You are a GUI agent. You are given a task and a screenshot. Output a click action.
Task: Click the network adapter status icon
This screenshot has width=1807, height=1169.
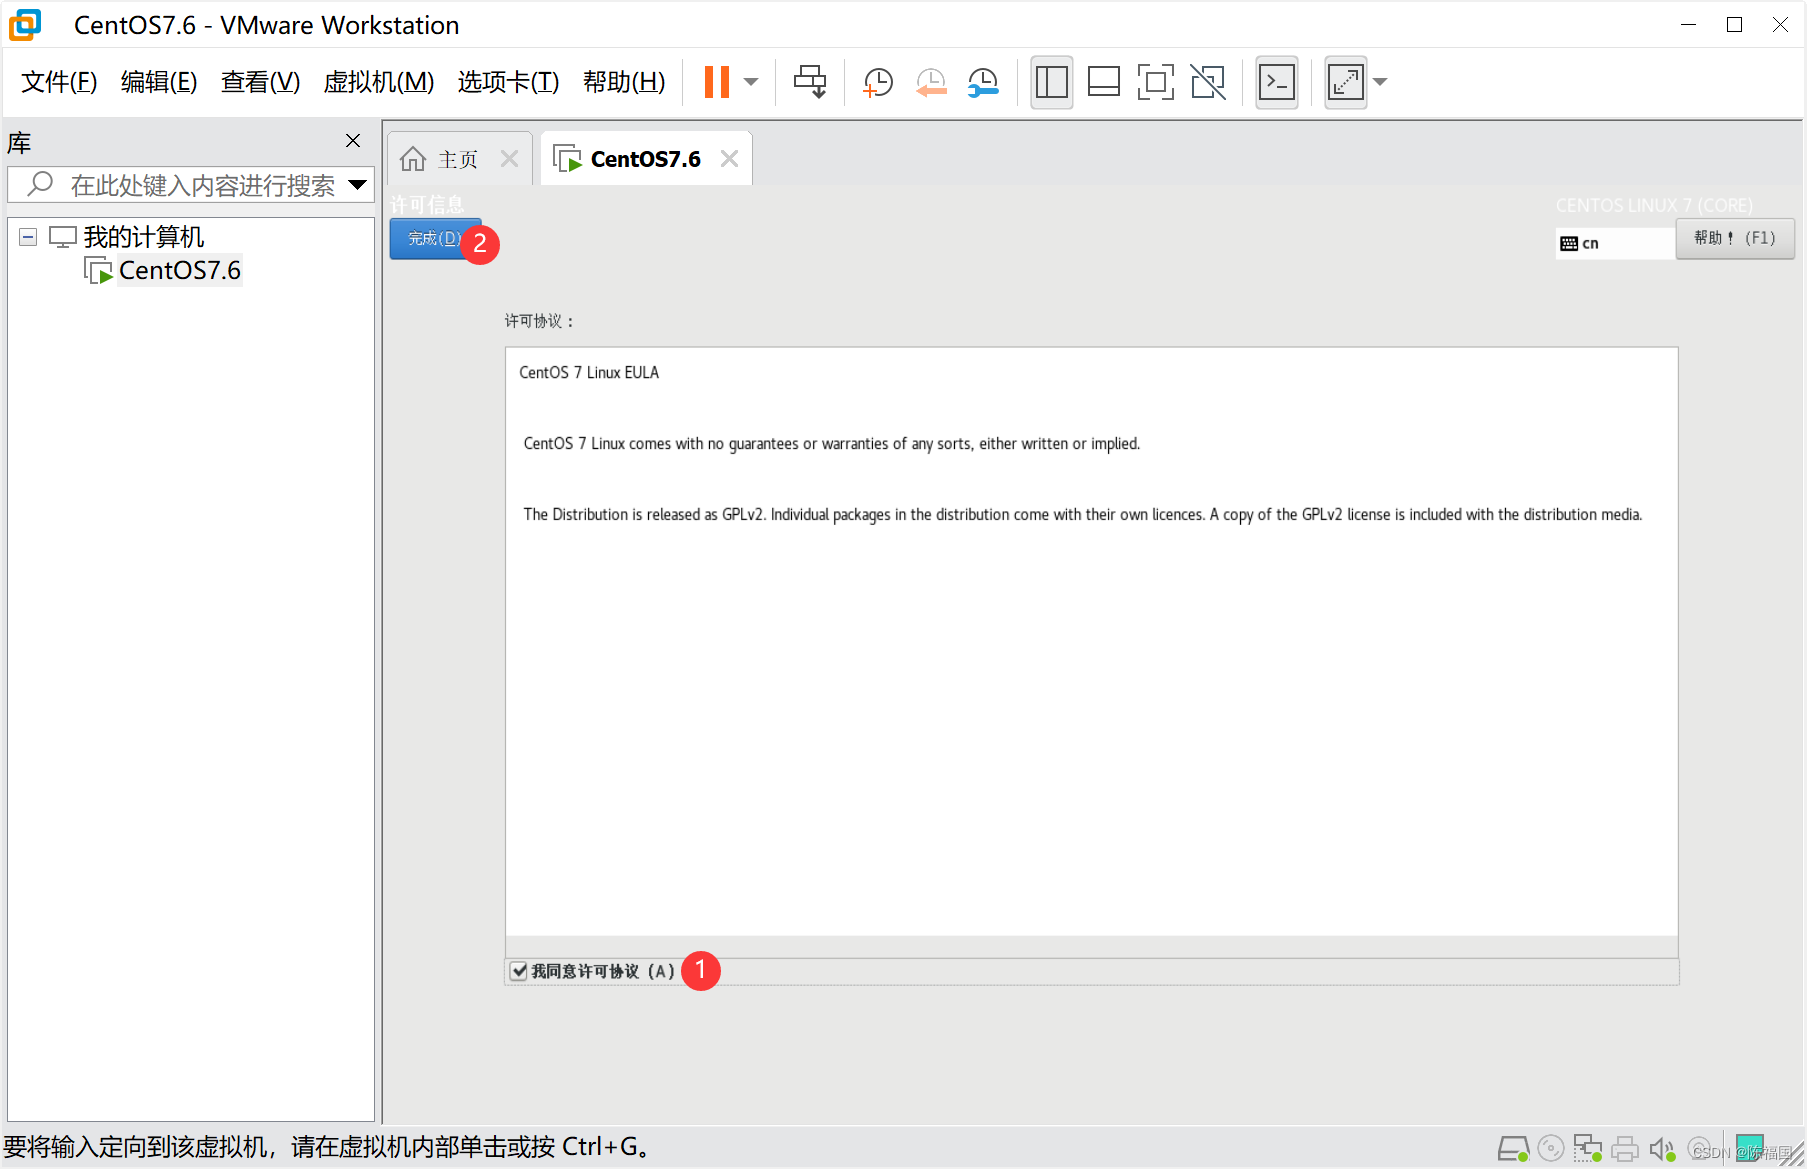pos(1588,1149)
